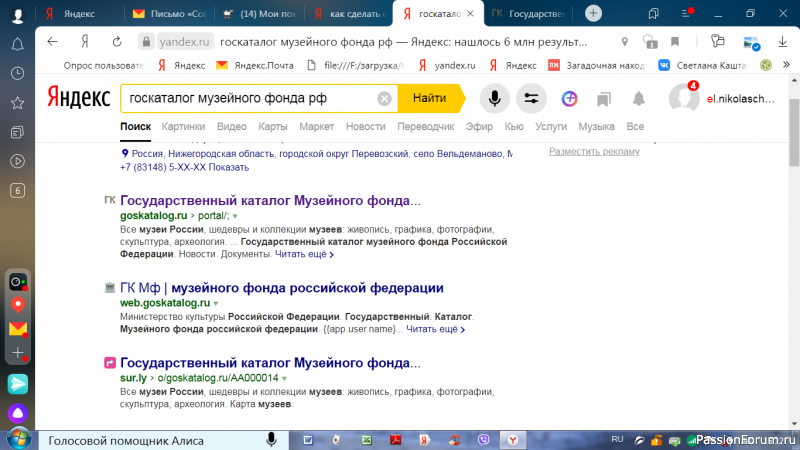
Task: Switch to Новости search tab
Action: 365,127
